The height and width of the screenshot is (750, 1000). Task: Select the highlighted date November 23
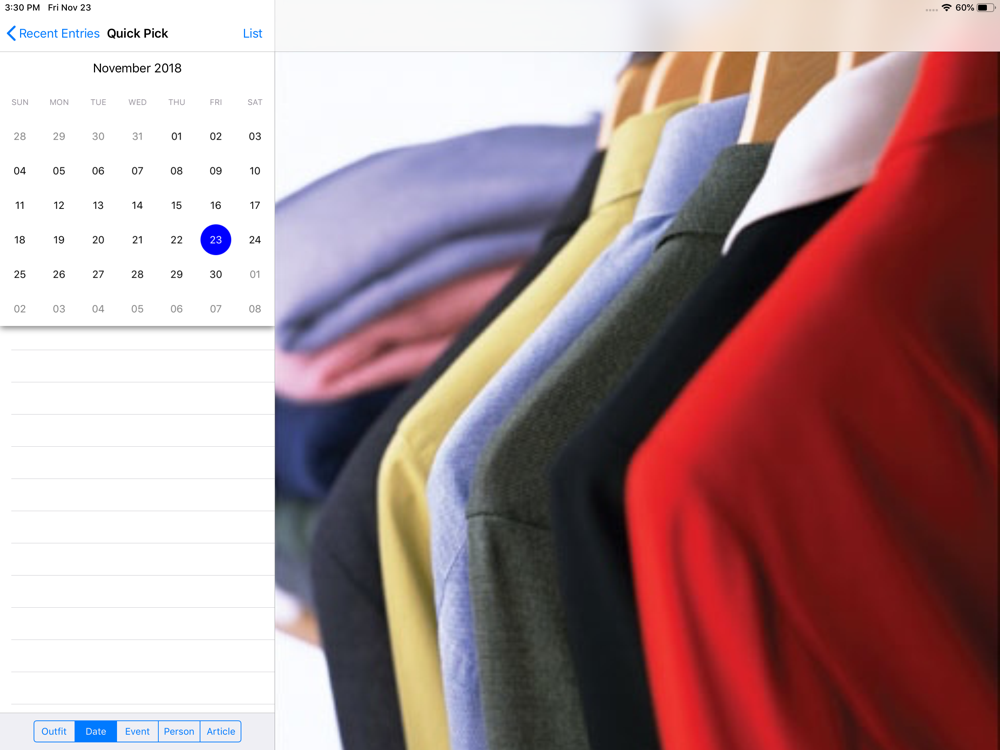click(216, 240)
